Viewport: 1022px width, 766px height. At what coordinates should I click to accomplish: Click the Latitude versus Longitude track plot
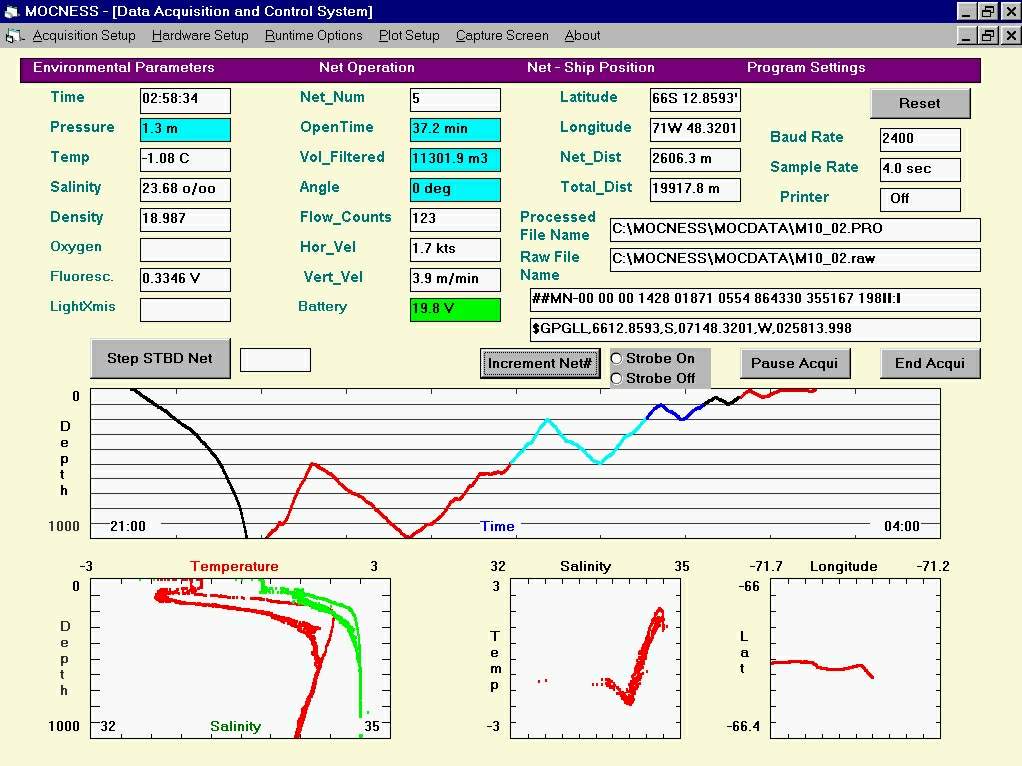(855, 658)
